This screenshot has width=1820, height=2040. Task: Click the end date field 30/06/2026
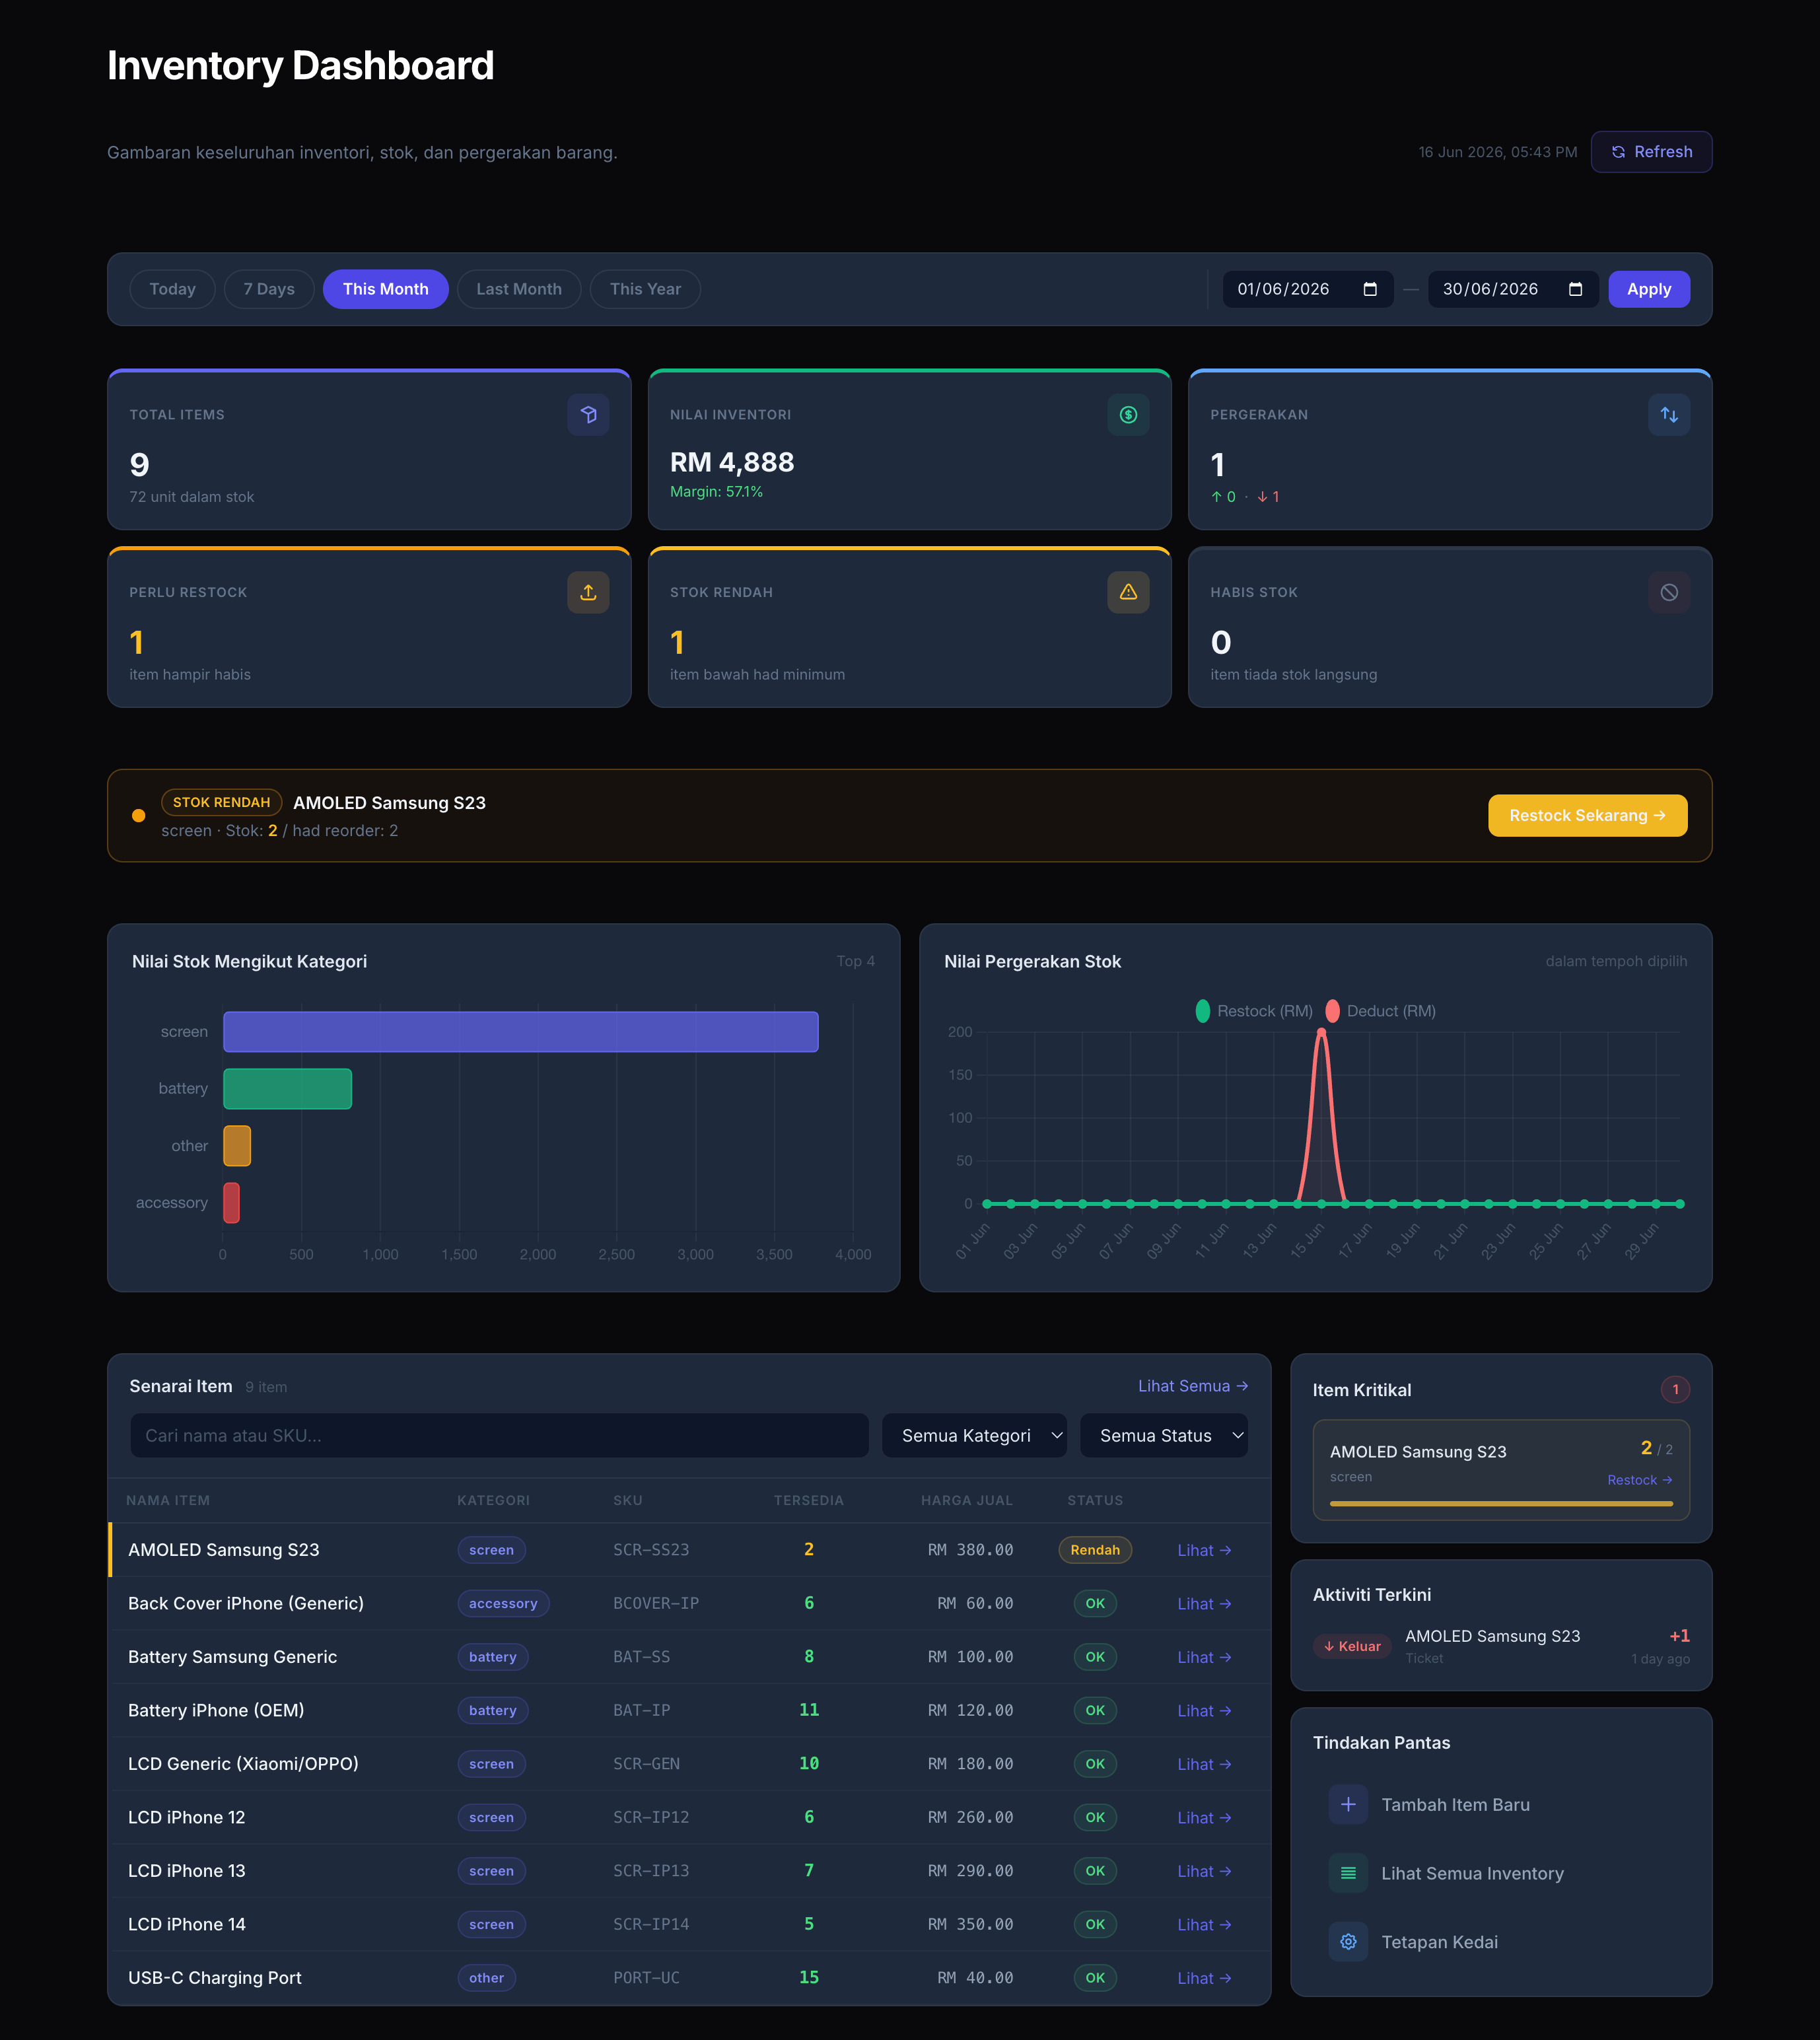pyautogui.click(x=1513, y=289)
